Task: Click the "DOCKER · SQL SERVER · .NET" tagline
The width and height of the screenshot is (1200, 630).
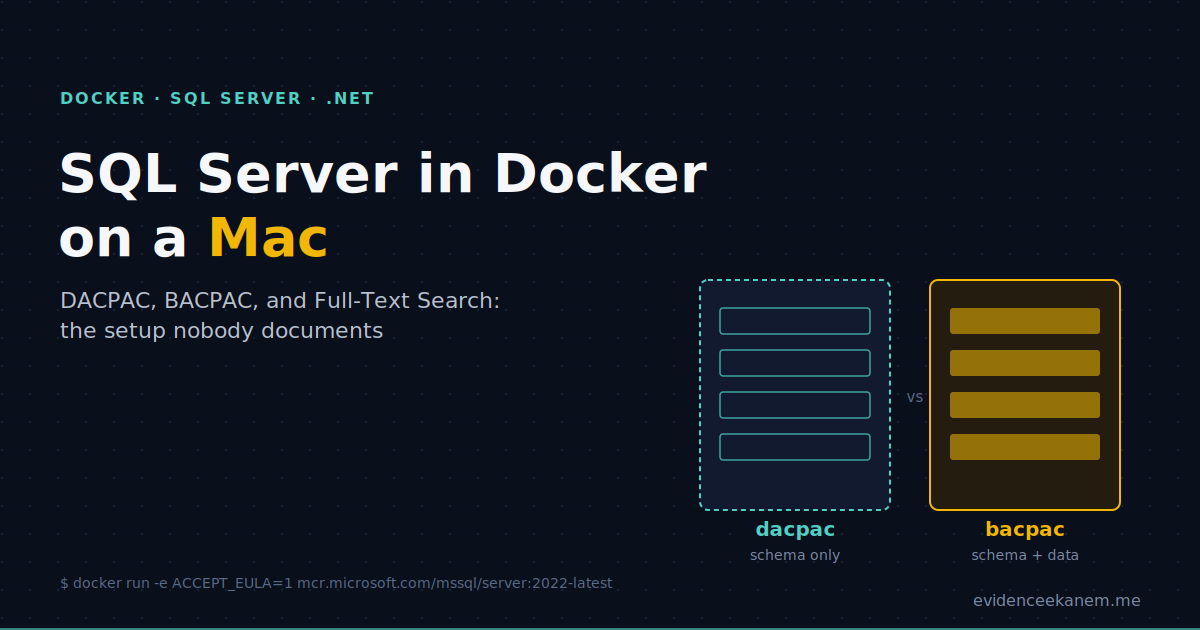Action: (217, 99)
